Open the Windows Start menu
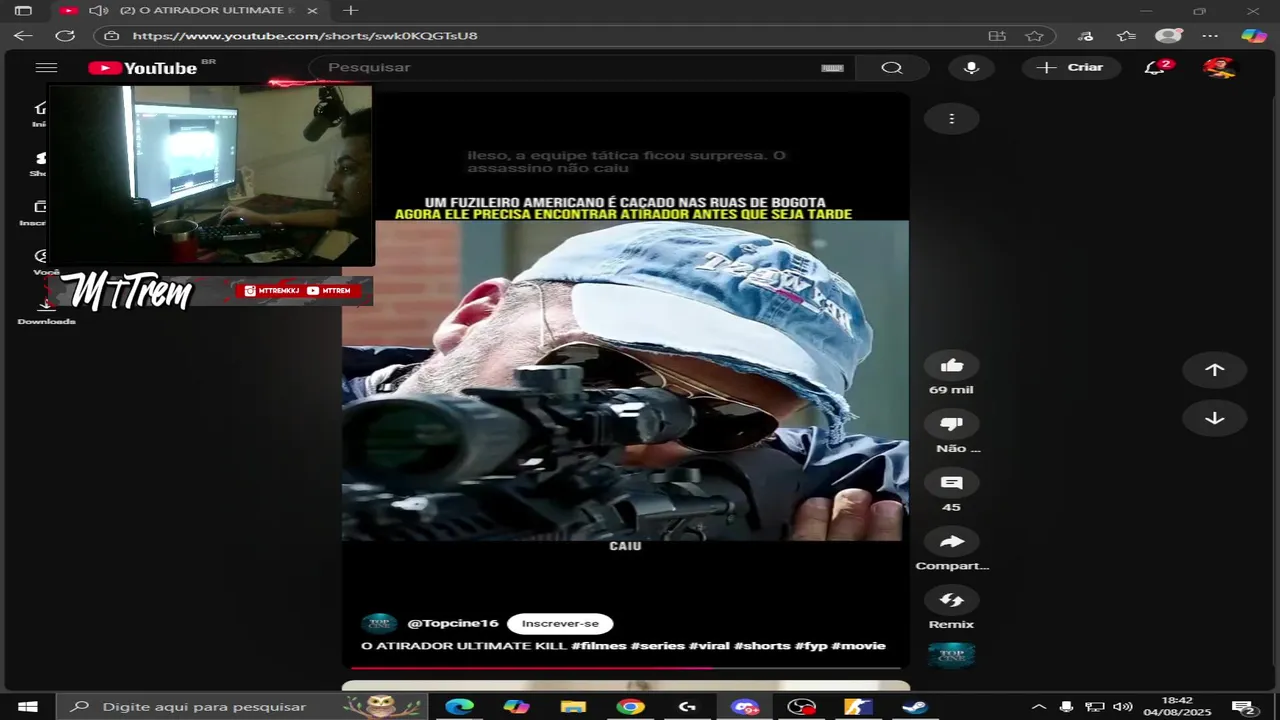This screenshot has height=720, width=1280. click(x=28, y=707)
